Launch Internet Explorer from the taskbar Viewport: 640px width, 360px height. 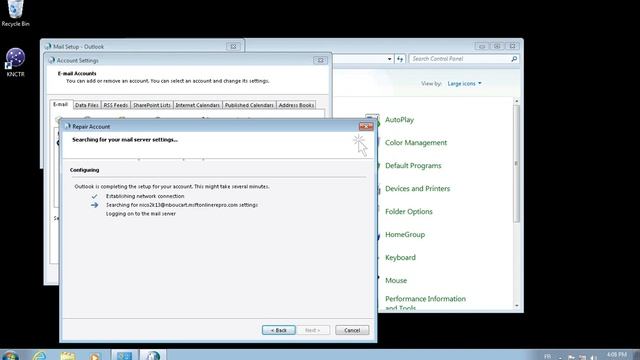(40, 356)
